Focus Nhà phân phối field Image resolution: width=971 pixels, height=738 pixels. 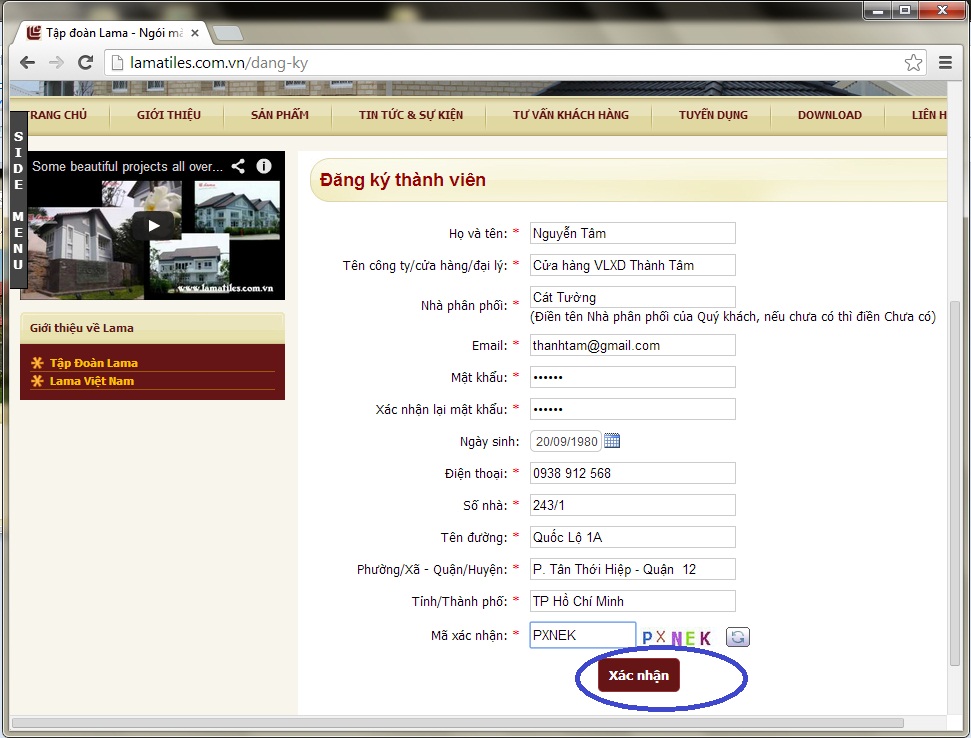pos(632,297)
